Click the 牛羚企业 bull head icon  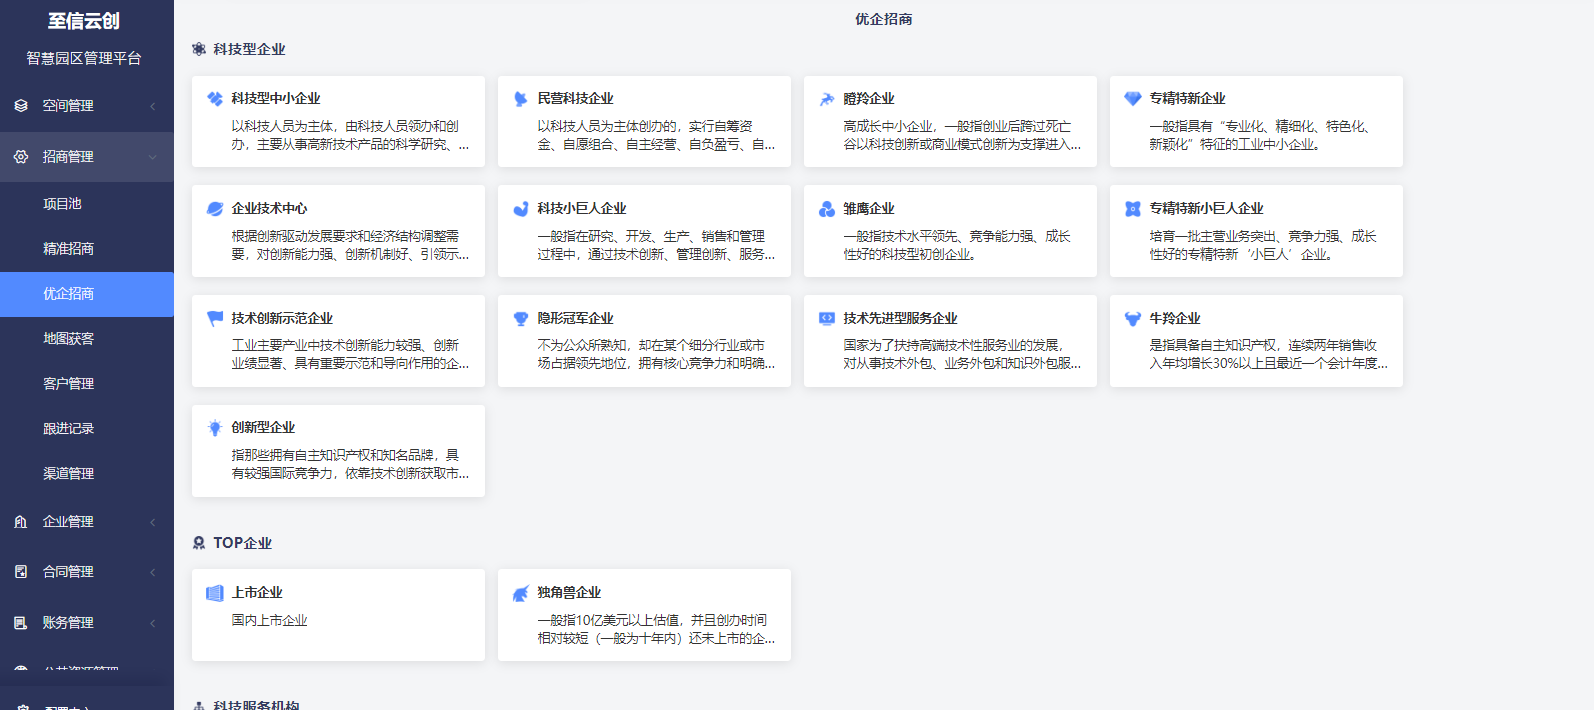pyautogui.click(x=1132, y=319)
